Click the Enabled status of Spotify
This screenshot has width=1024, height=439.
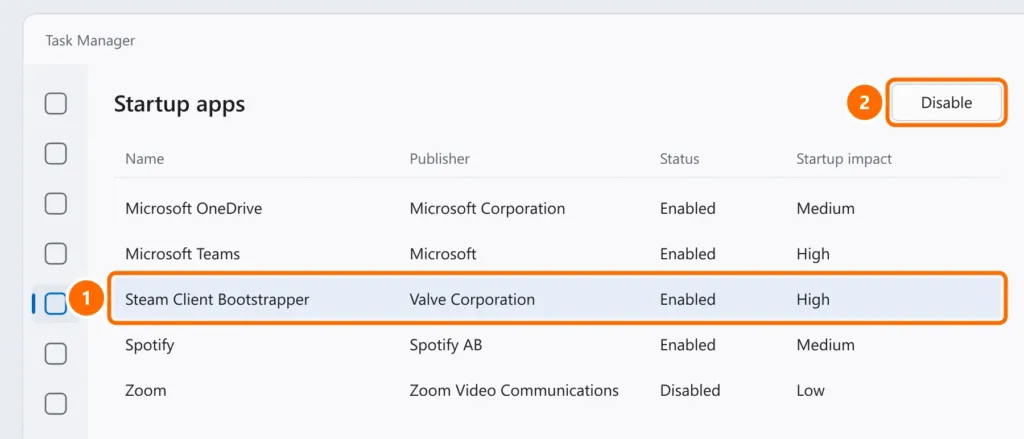tap(688, 345)
